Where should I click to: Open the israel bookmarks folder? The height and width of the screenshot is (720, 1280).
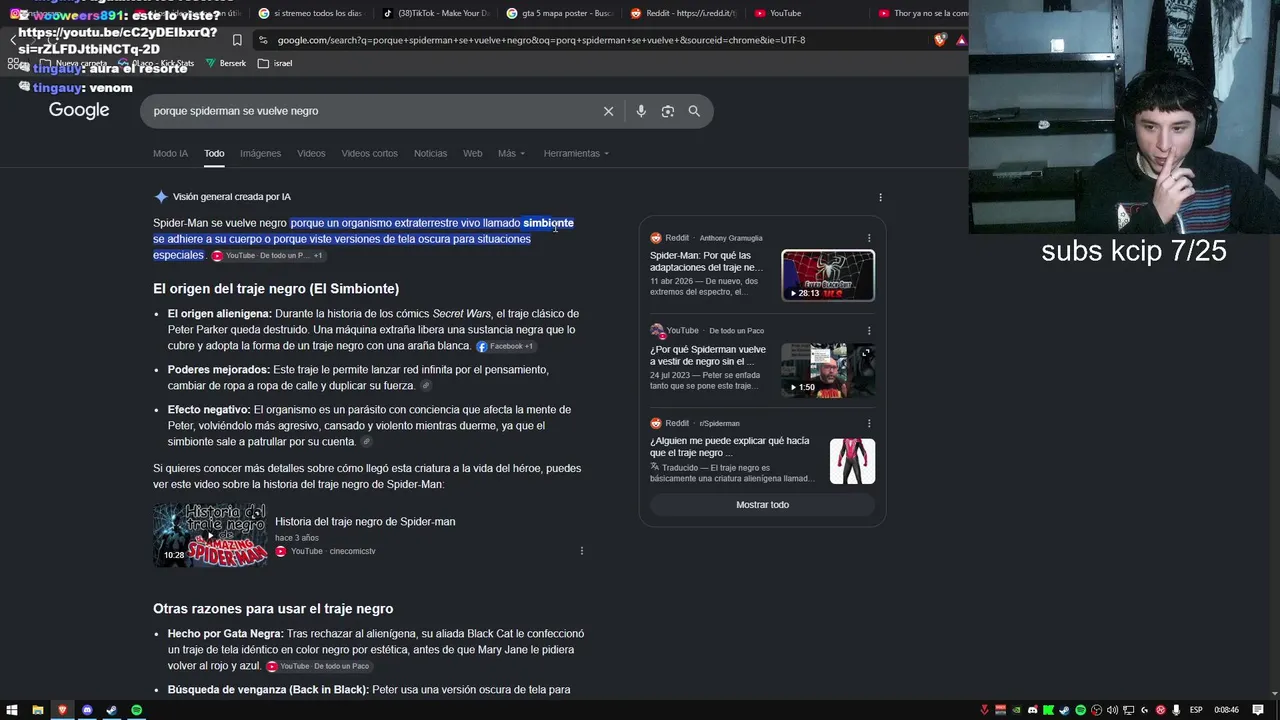275,63
